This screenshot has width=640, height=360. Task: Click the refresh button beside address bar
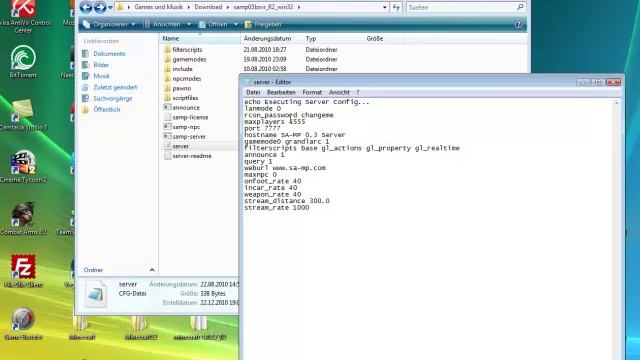click(396, 7)
